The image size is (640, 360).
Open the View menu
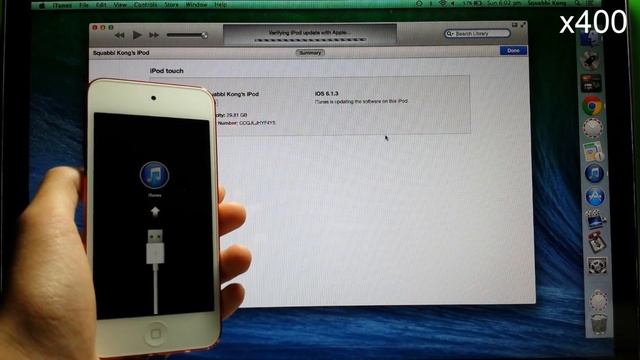point(120,5)
